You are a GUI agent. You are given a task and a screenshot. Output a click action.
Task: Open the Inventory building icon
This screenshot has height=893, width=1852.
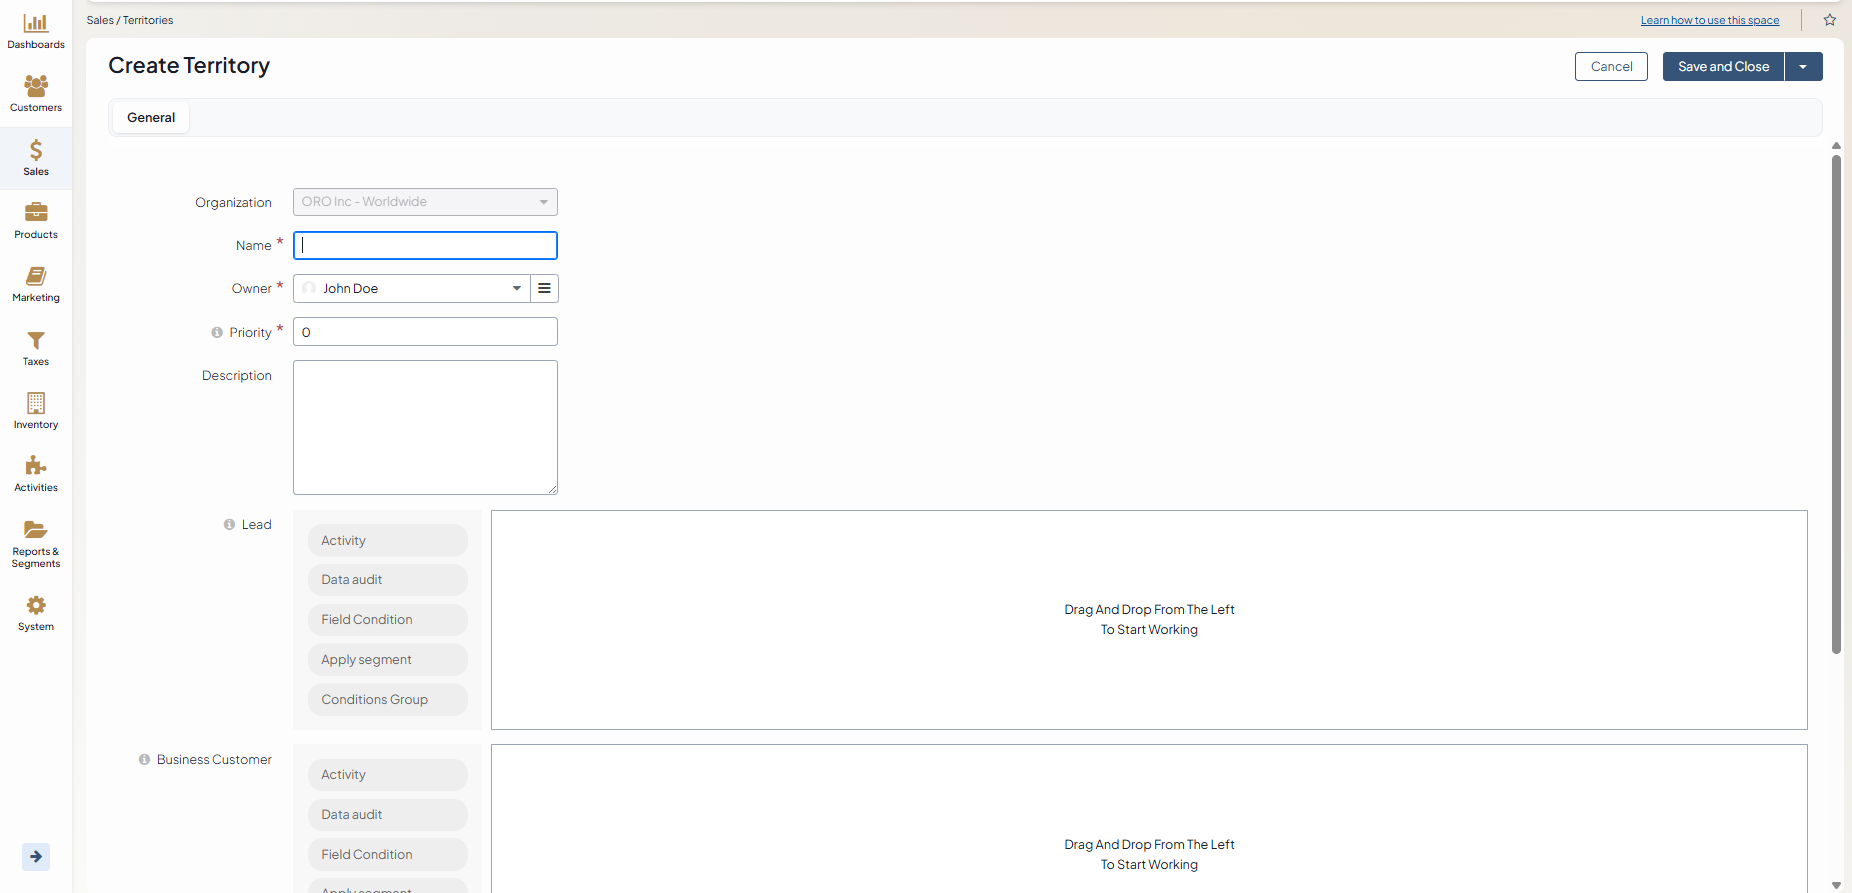(36, 403)
